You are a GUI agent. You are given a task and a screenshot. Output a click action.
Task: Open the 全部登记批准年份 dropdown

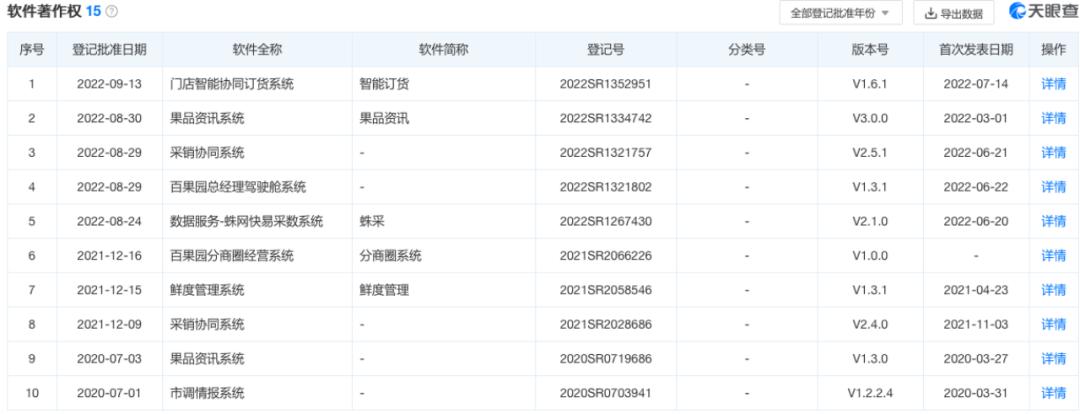click(840, 13)
